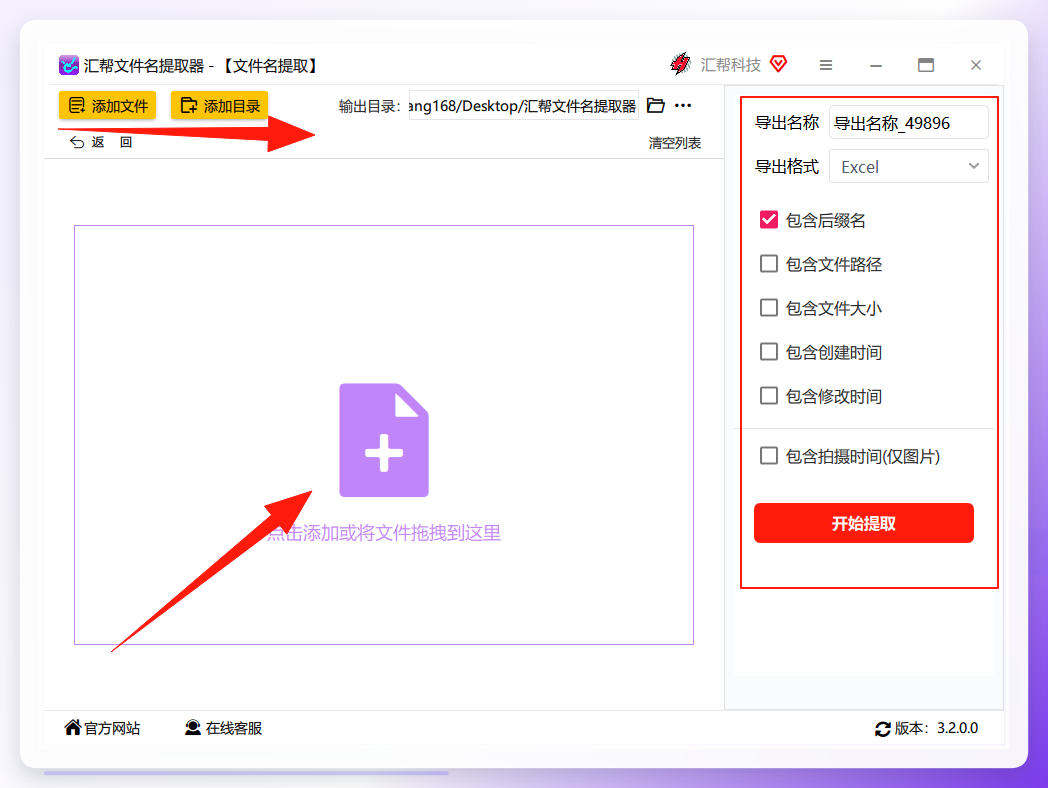Open the 官方网站 link
Screen dimensions: 1048x788
tap(102, 728)
